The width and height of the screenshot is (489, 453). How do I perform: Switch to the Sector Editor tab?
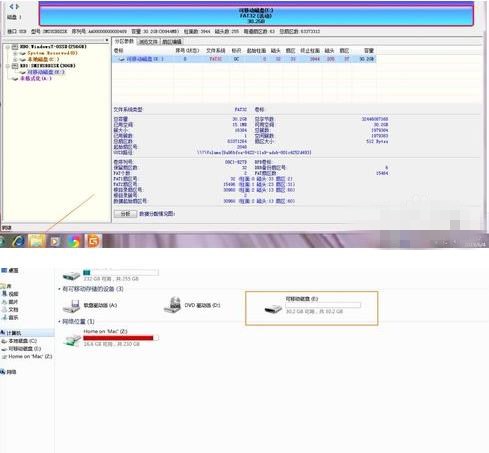(172, 42)
